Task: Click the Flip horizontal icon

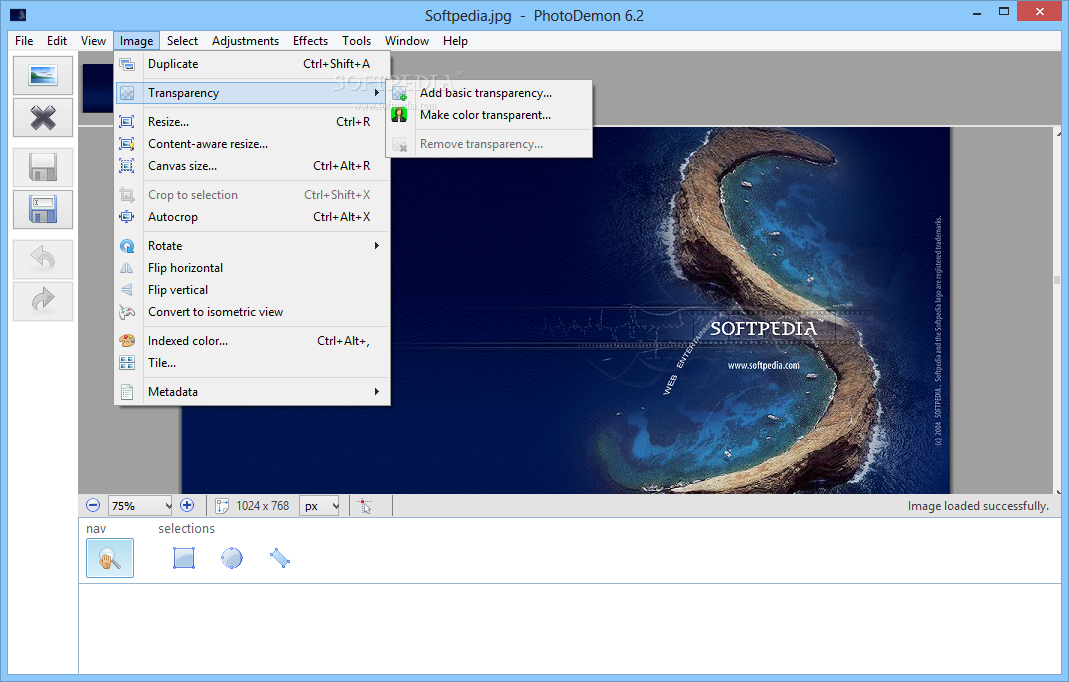Action: [x=127, y=268]
